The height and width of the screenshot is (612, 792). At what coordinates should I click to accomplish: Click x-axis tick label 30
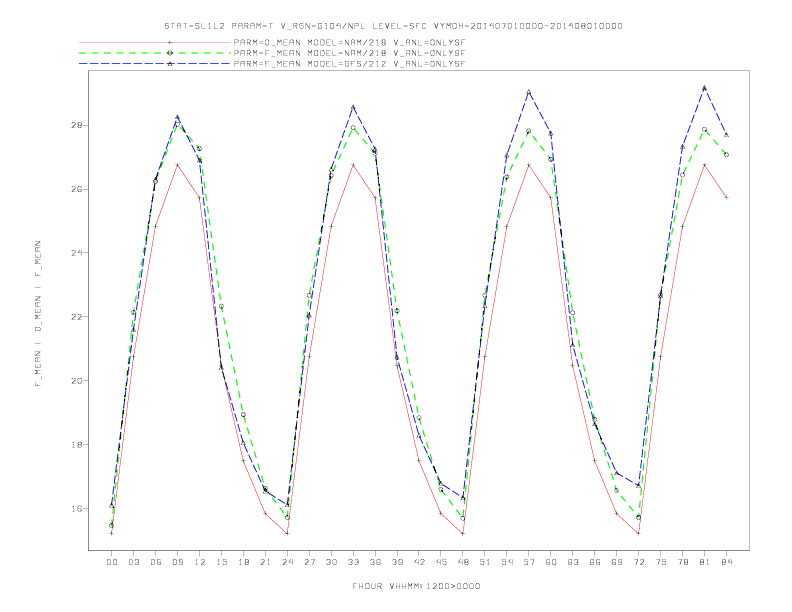point(331,562)
